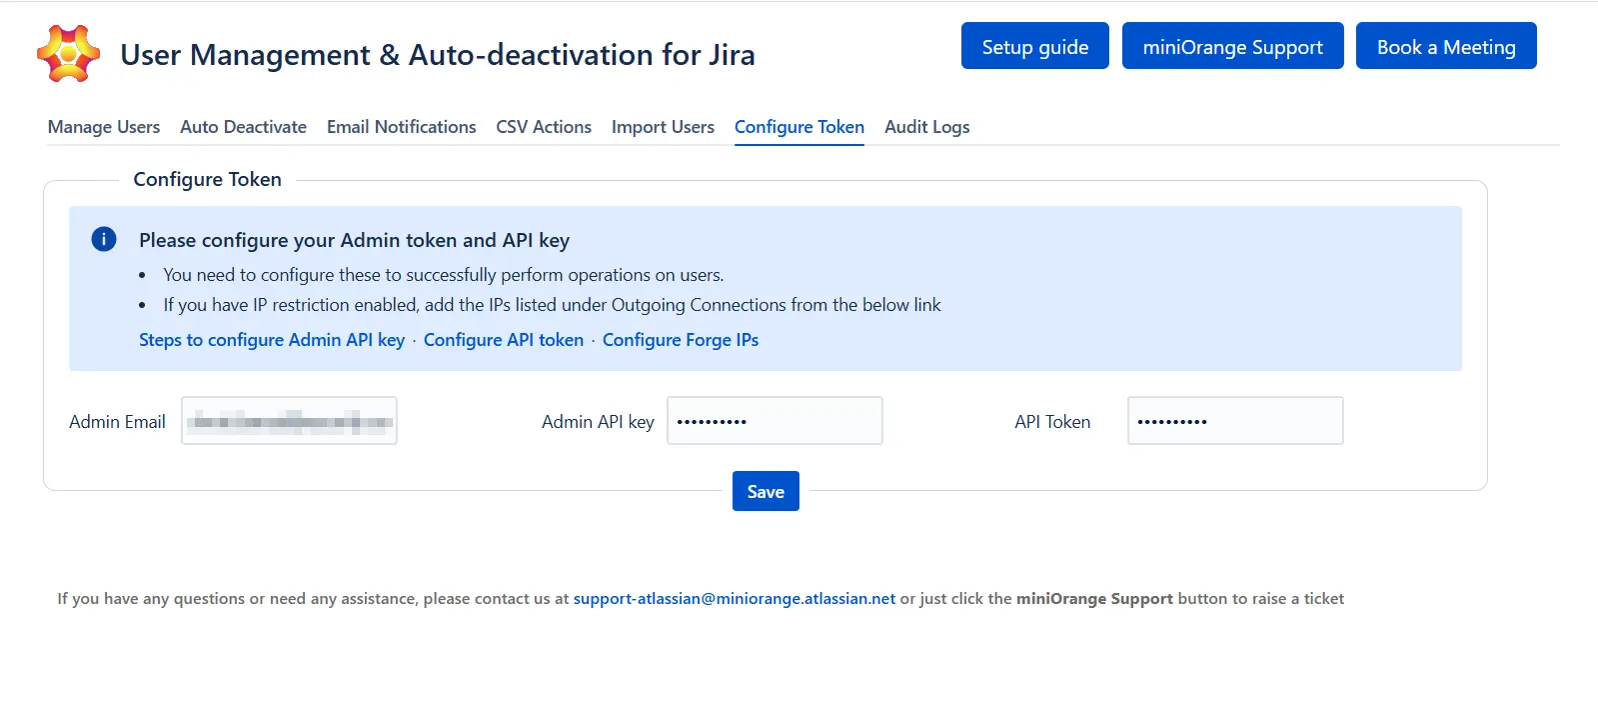
Task: Select the Configure Token tab
Action: pyautogui.click(x=799, y=127)
